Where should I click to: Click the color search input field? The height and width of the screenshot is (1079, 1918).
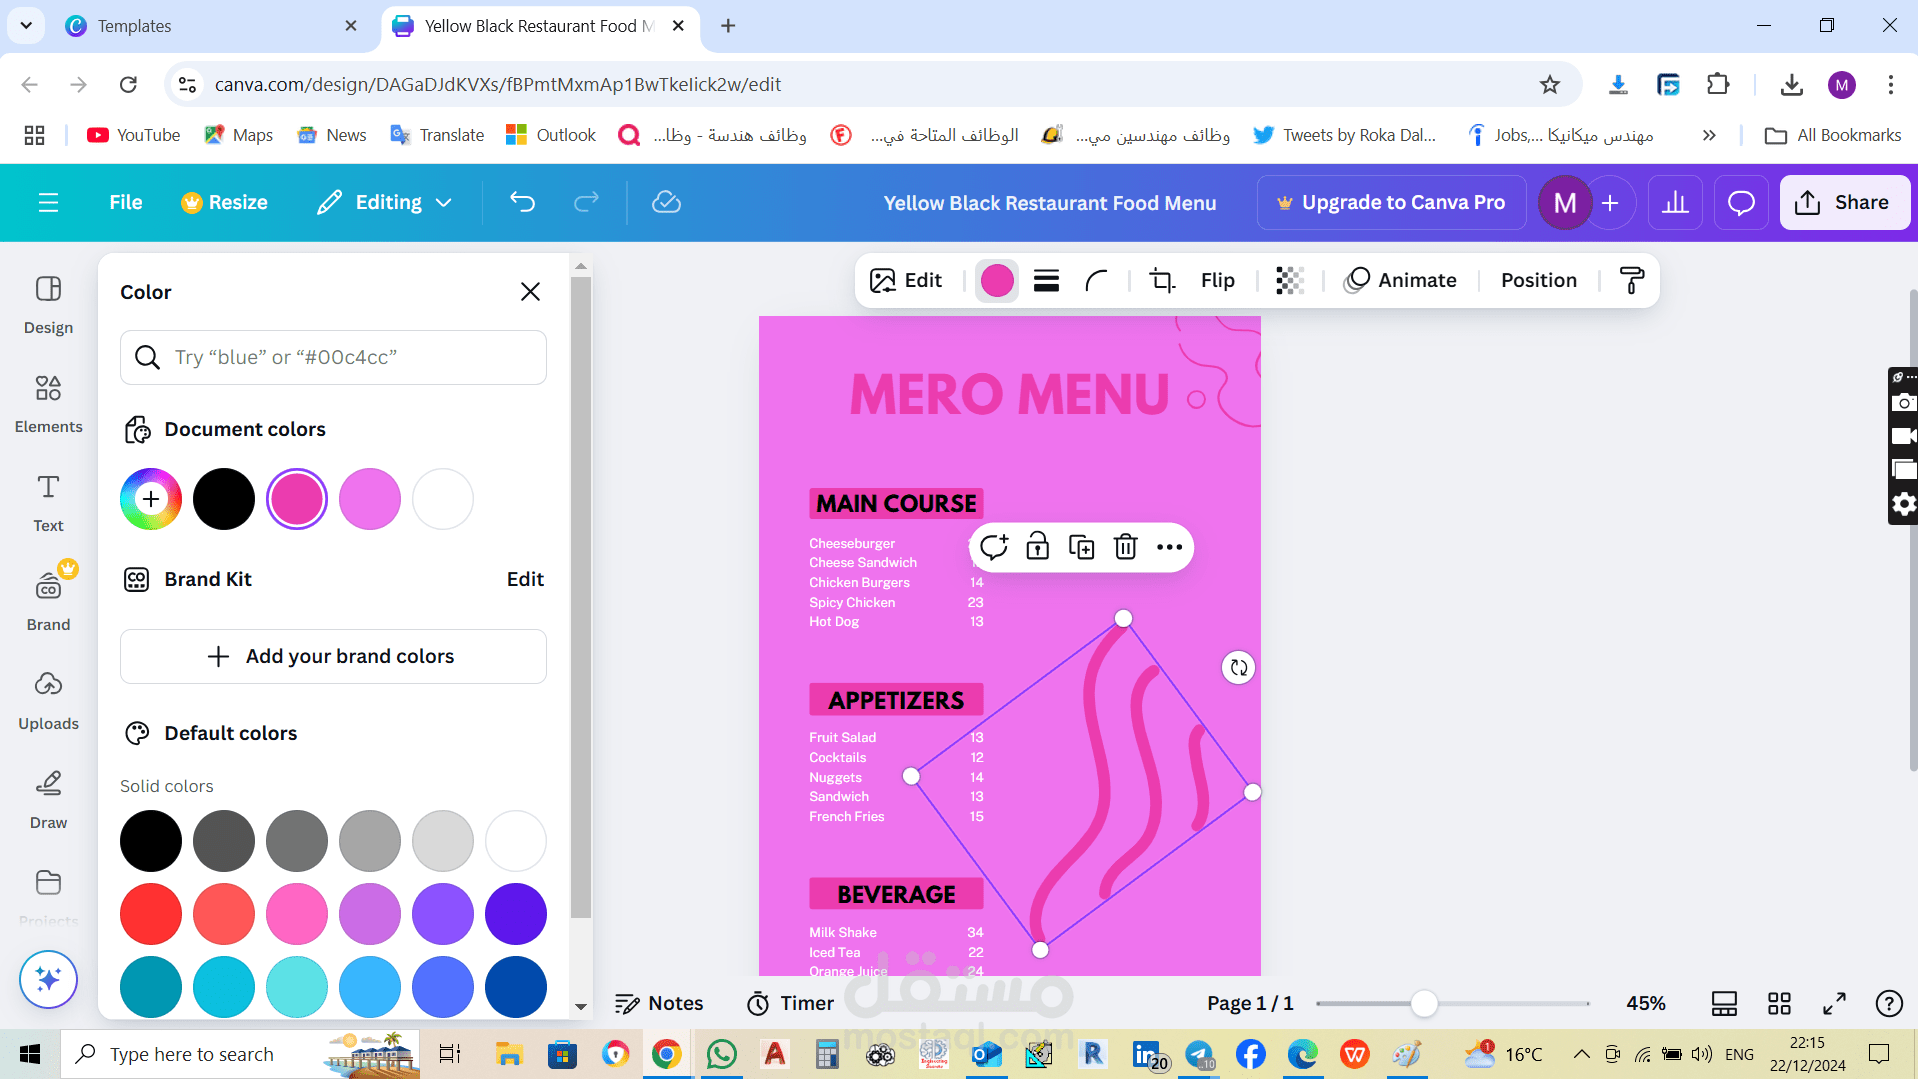click(x=333, y=357)
